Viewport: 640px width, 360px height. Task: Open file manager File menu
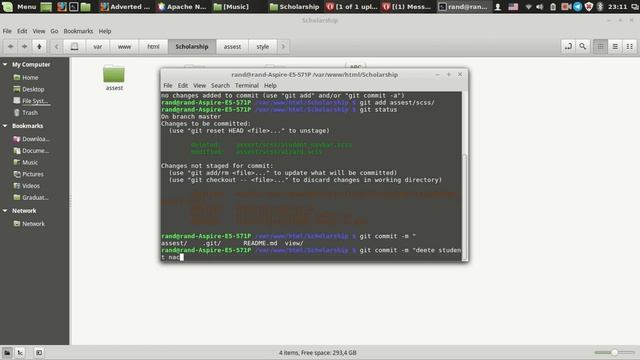tap(7, 31)
